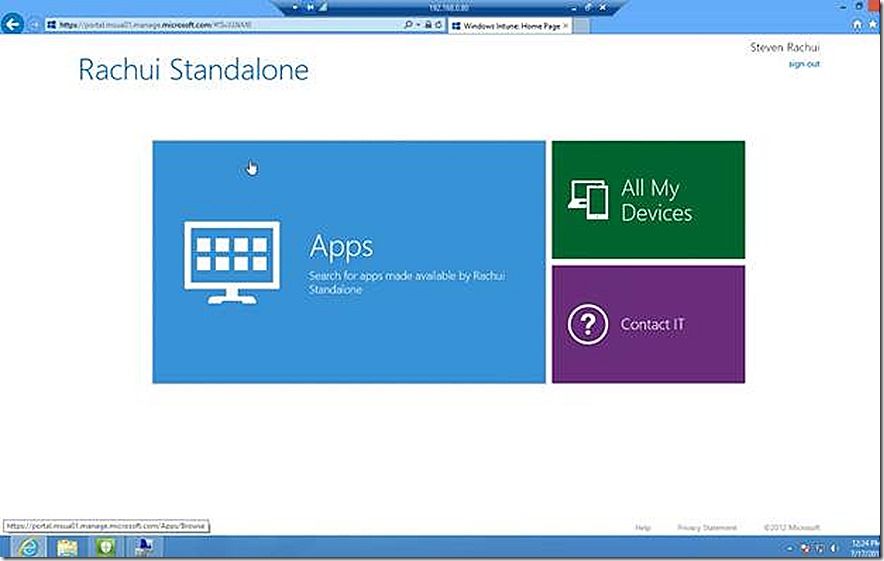Open the Apps tile
The height and width of the screenshot is (561, 884).
348,262
